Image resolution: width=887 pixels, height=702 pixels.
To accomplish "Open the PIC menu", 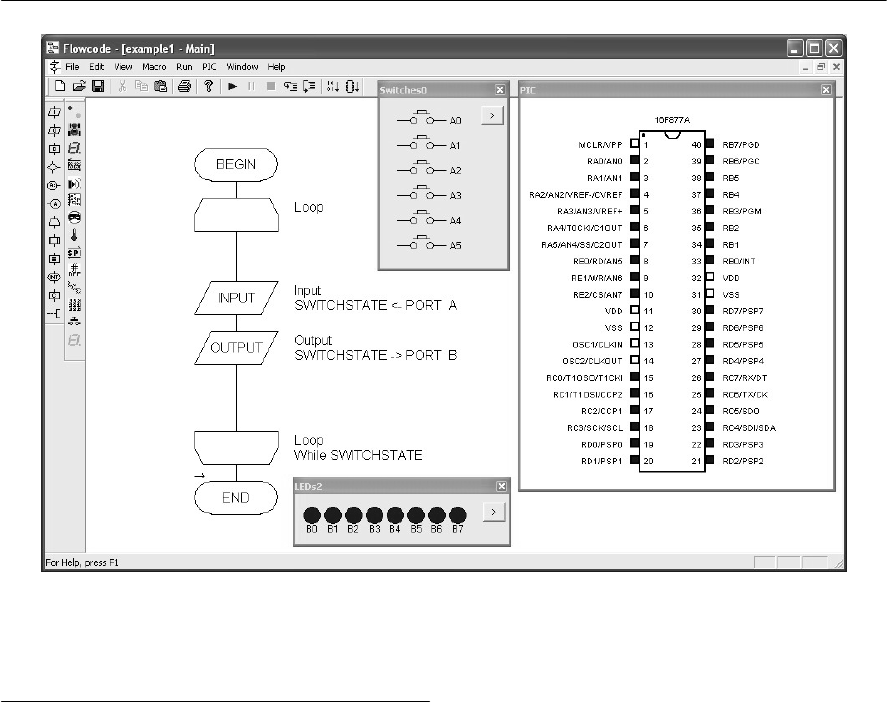I will coord(209,67).
